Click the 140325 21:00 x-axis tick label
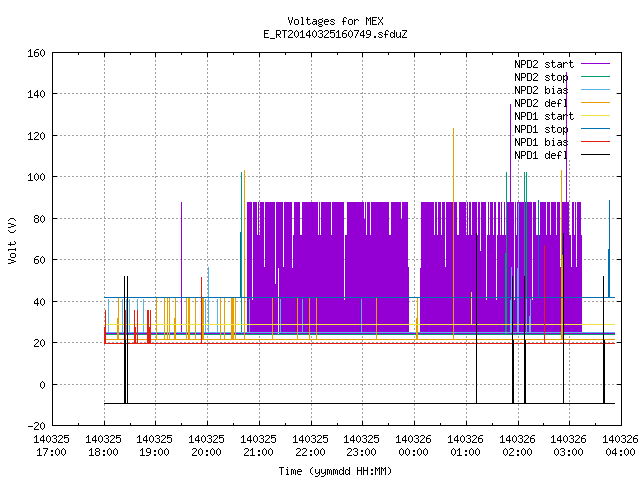 (x=258, y=446)
